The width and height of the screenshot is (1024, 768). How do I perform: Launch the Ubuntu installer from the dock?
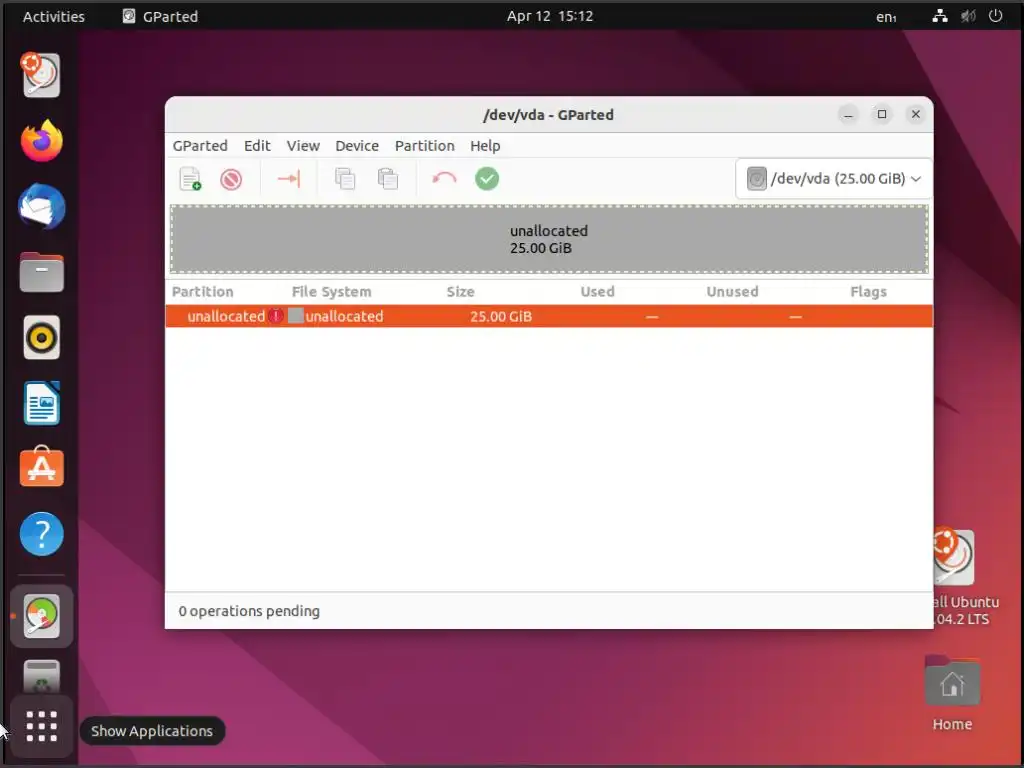coord(41,75)
